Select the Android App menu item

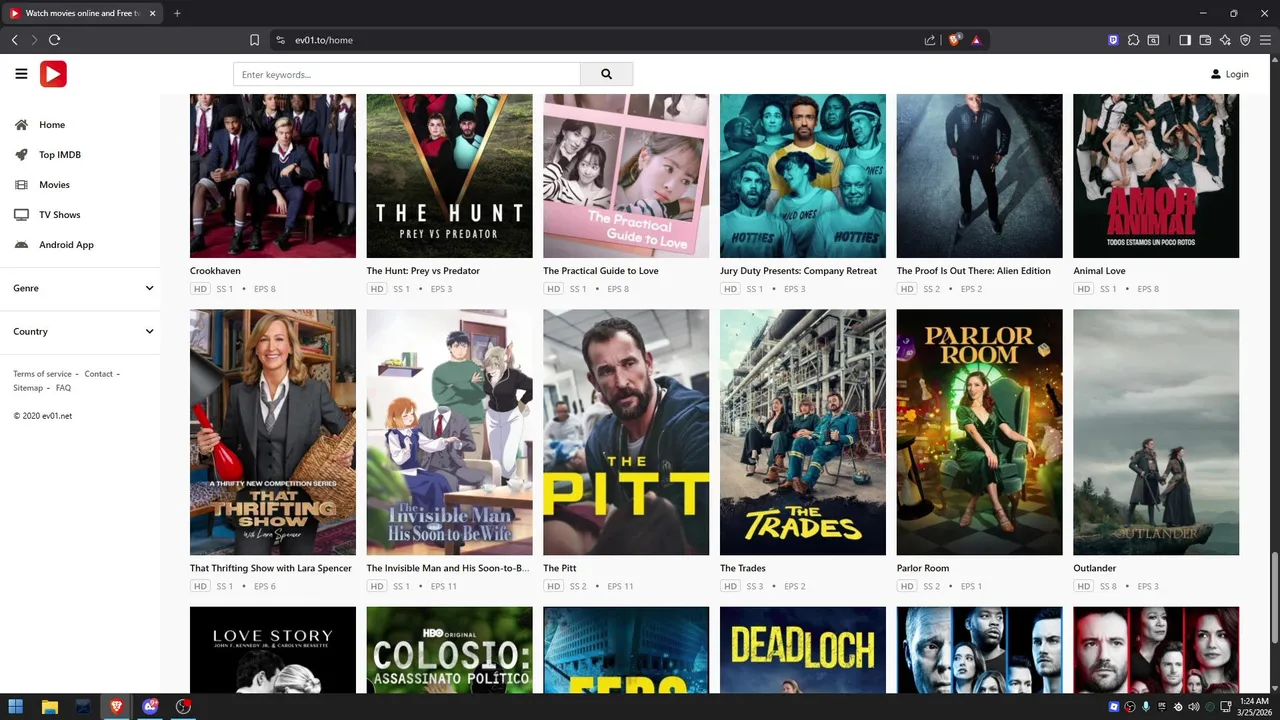[x=66, y=245]
